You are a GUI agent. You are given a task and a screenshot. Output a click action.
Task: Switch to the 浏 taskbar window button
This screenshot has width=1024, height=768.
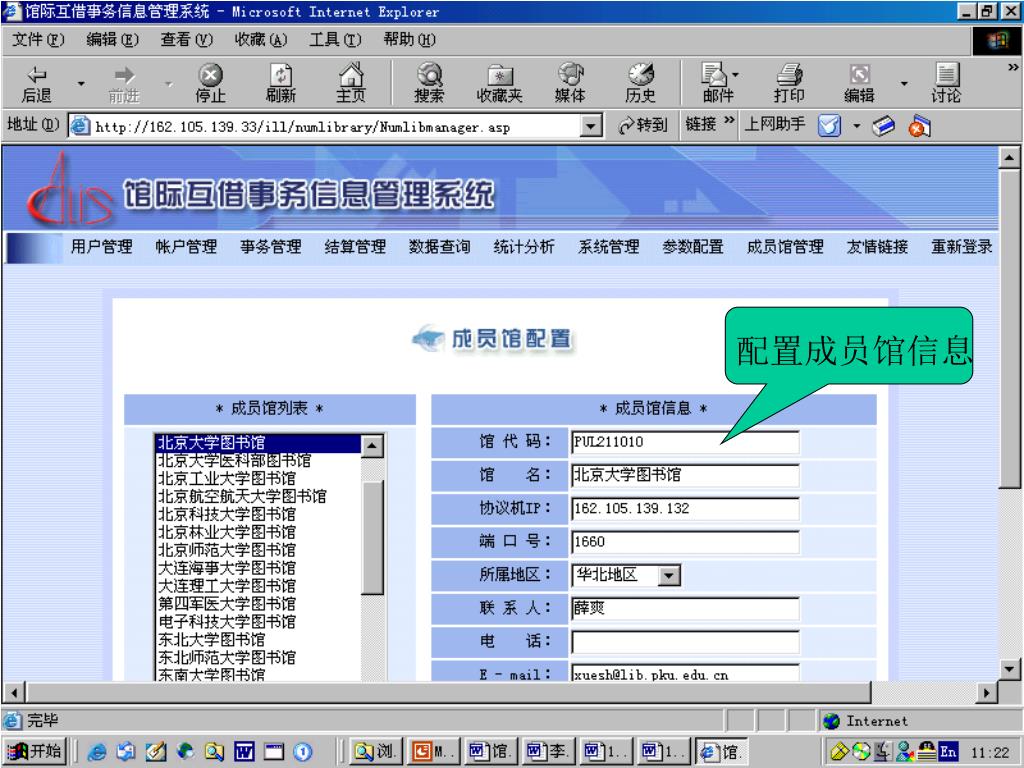[x=376, y=752]
